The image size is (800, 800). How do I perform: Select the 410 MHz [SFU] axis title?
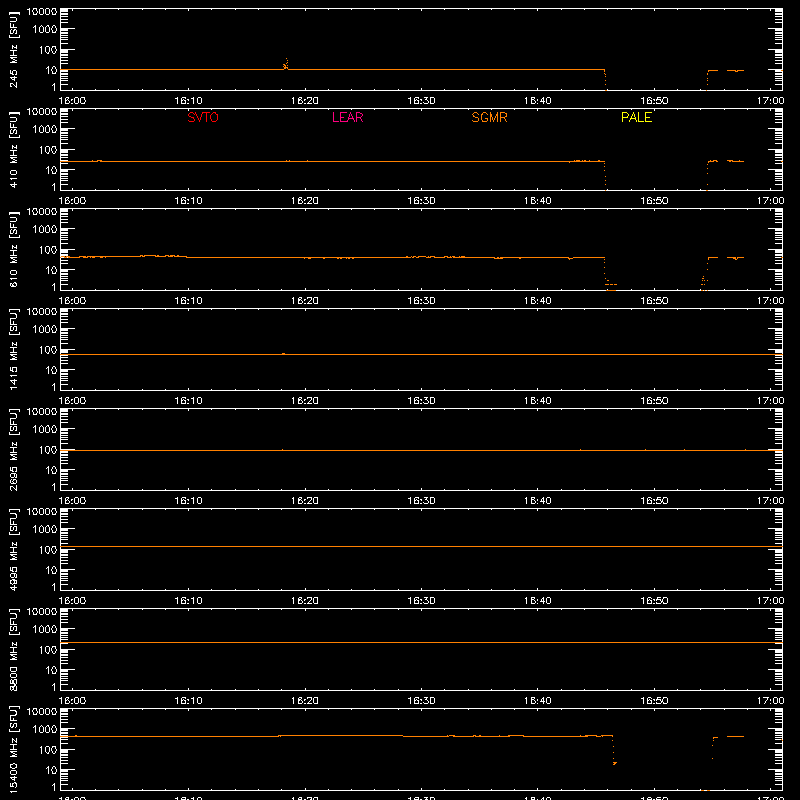14,150
